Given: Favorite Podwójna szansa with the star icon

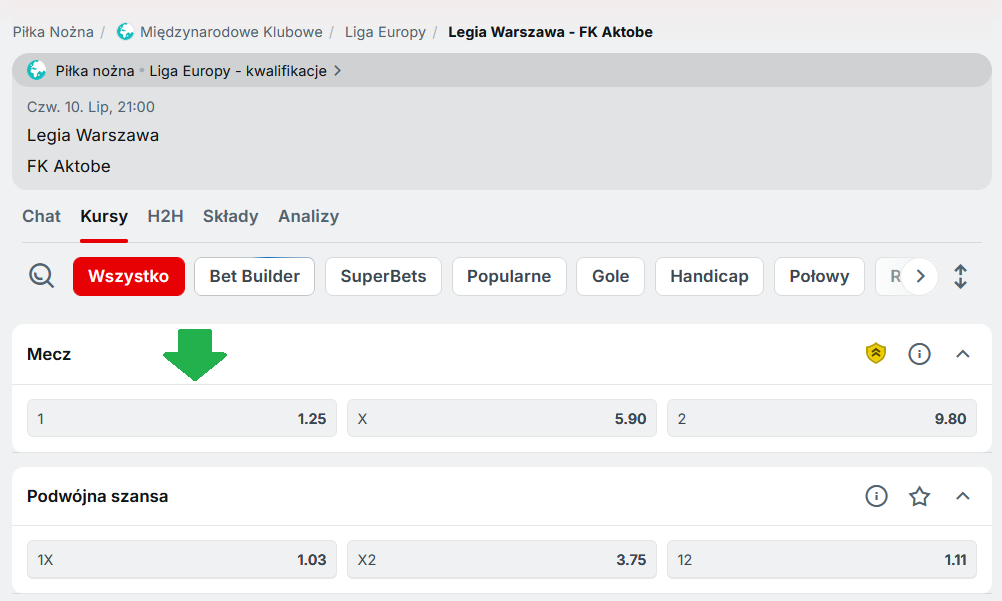Looking at the screenshot, I should point(920,496).
